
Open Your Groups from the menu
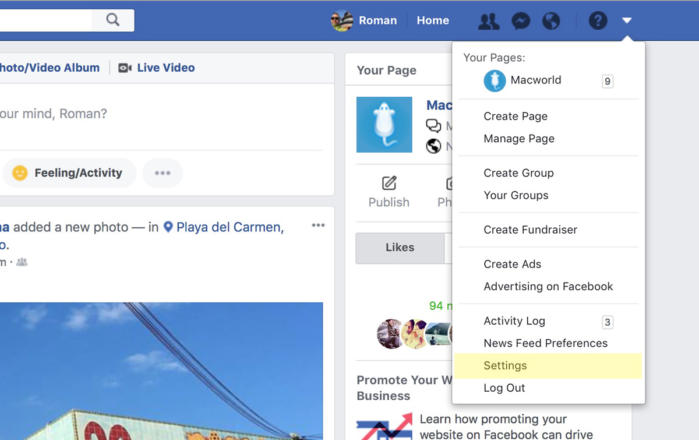516,195
